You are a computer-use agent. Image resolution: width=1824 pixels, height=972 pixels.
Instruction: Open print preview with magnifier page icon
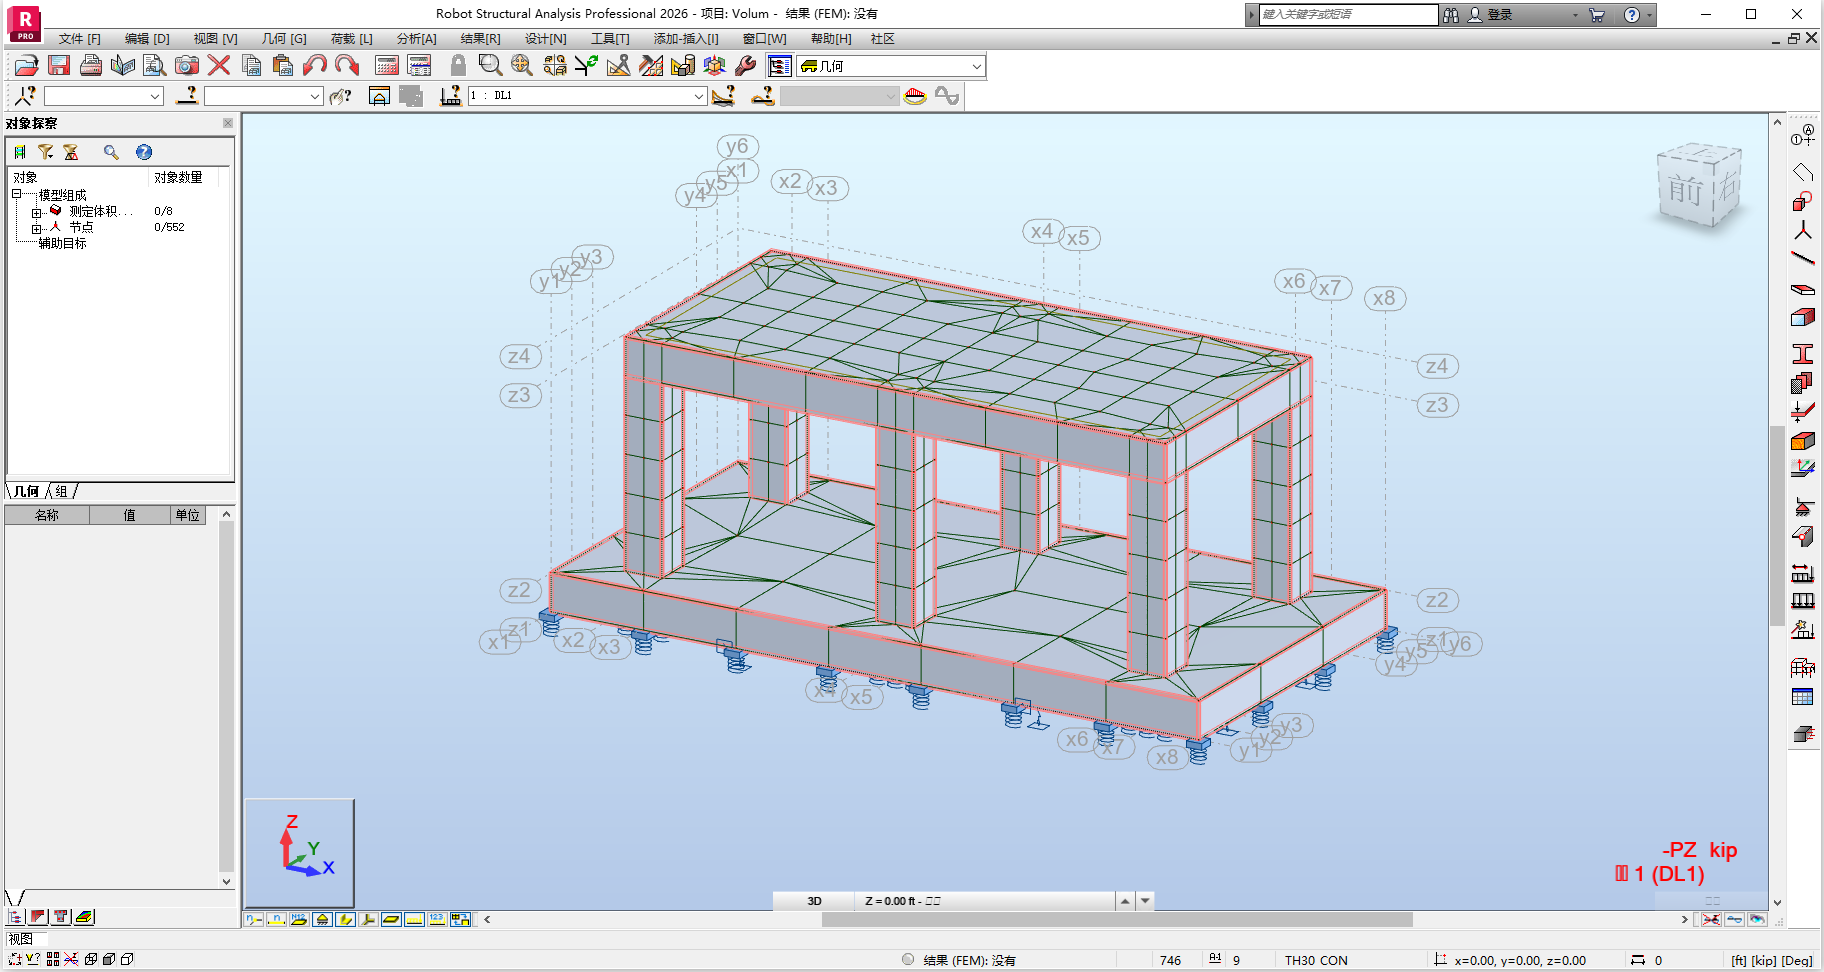[x=154, y=66]
